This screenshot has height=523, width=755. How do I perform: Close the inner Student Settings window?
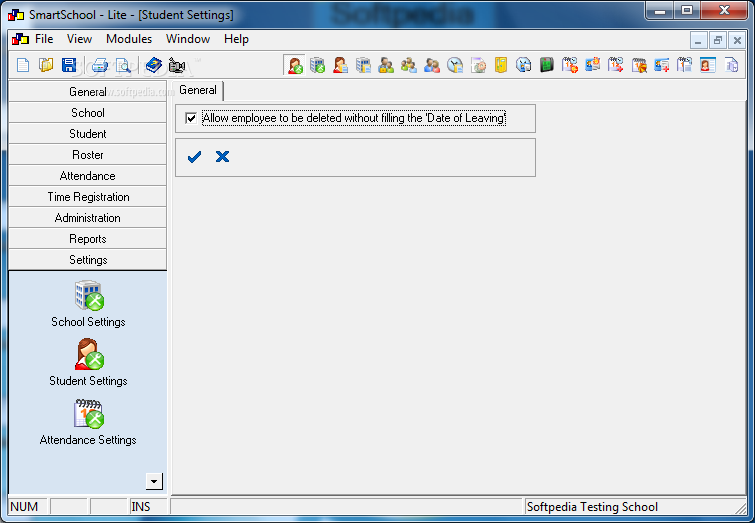pos(737,40)
